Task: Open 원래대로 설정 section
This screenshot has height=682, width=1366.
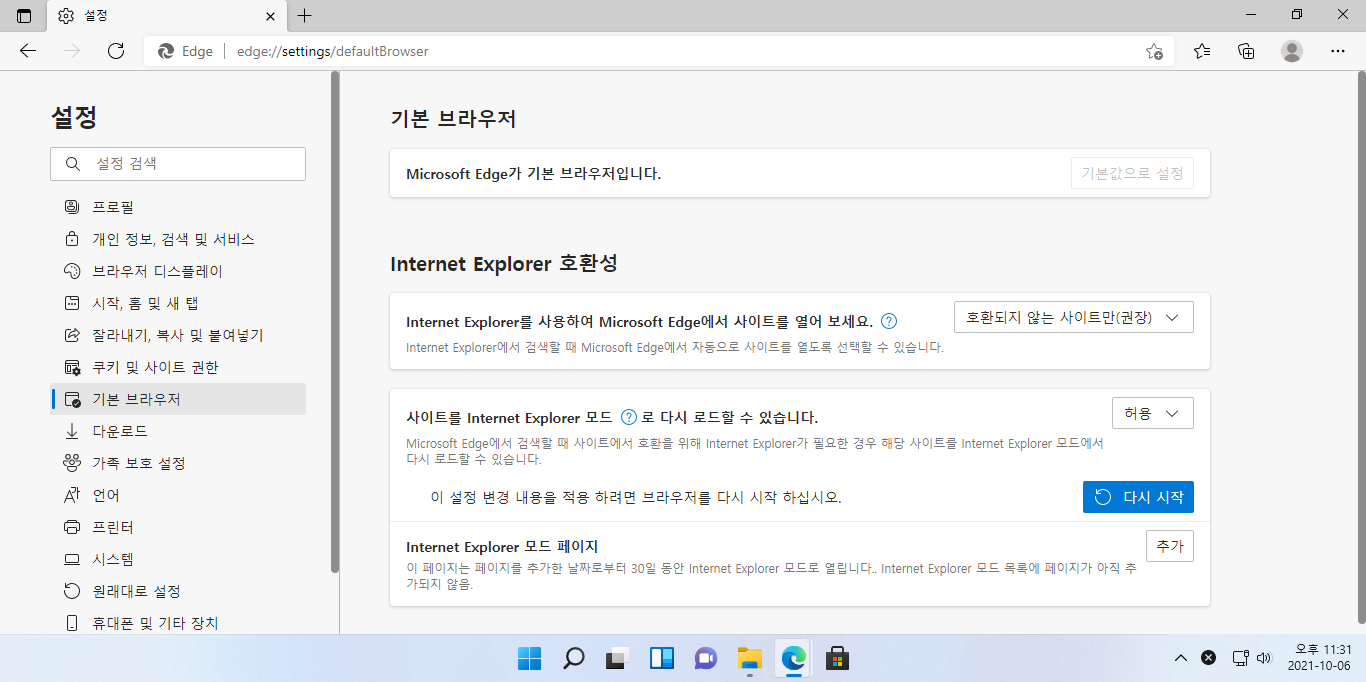Action: click(x=178, y=591)
